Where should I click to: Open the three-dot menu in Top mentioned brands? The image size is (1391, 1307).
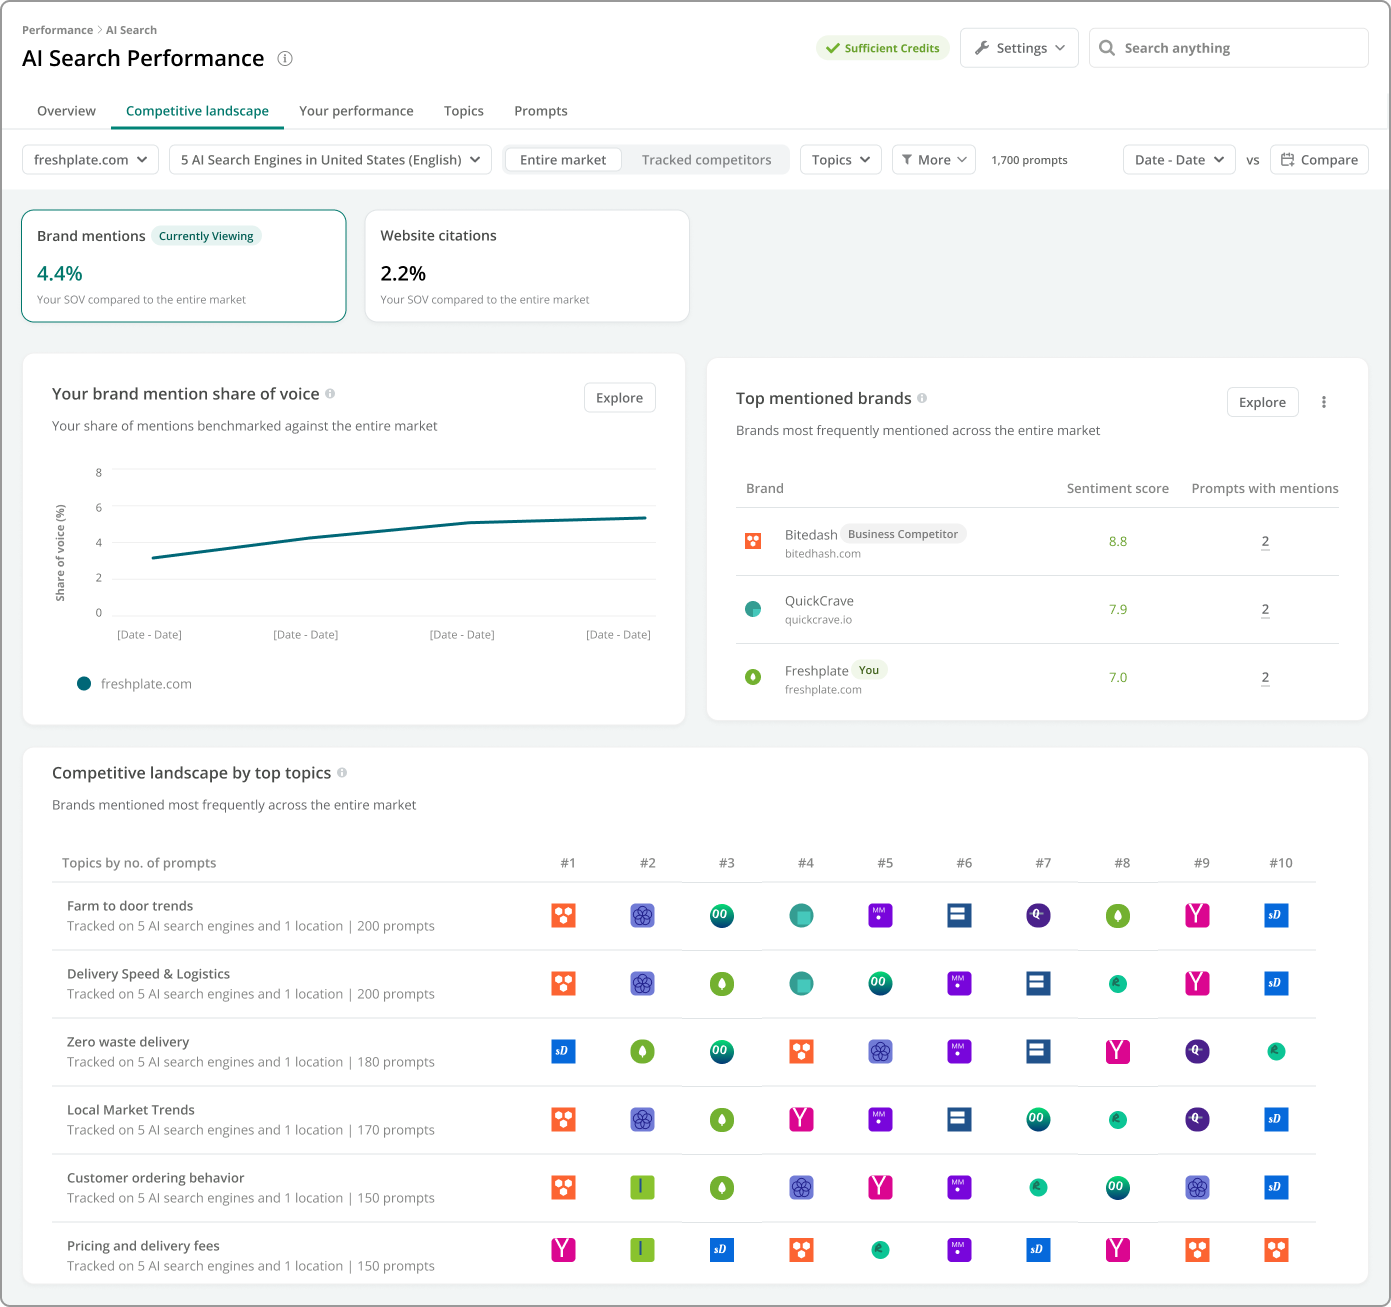pos(1324,402)
